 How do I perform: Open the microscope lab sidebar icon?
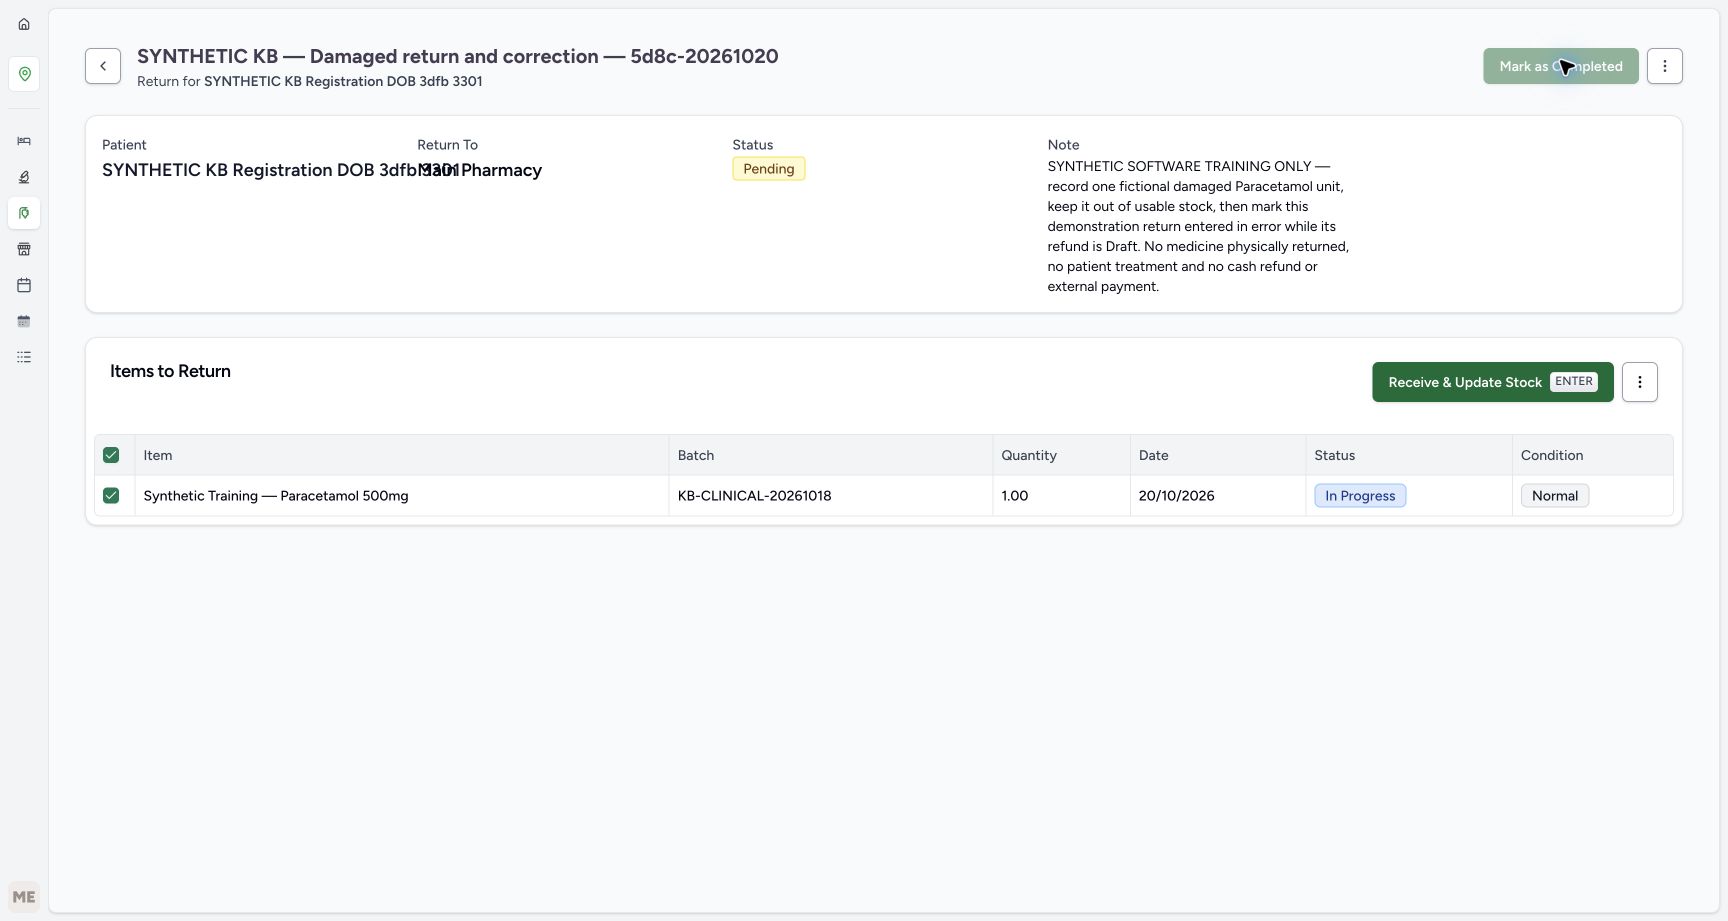(24, 177)
